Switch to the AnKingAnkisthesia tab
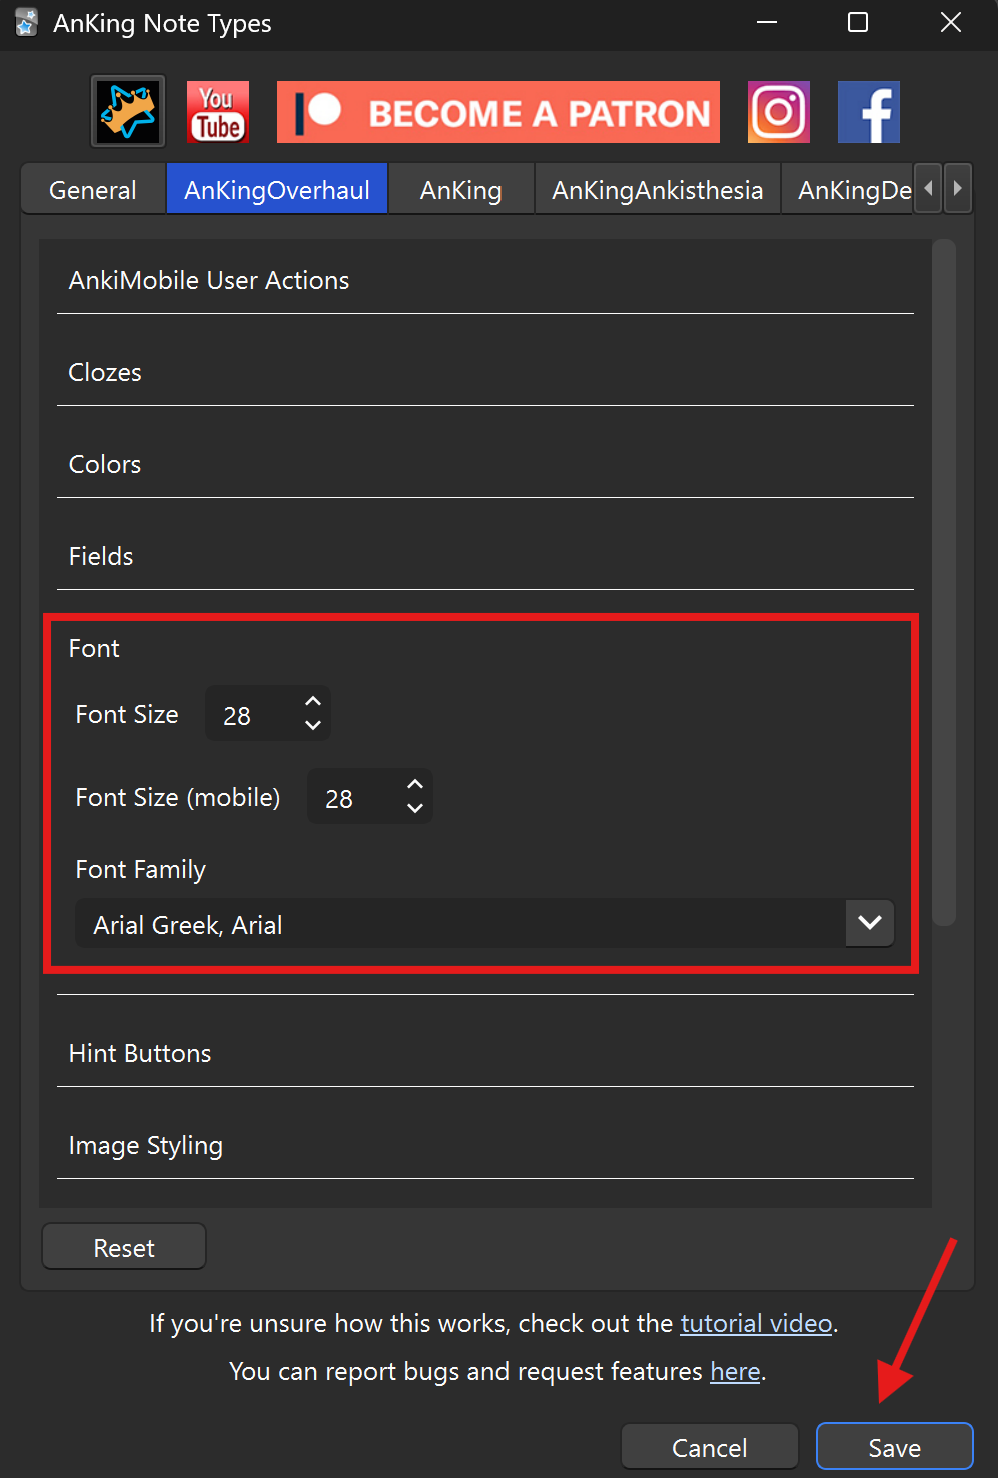Viewport: 998px width, 1478px height. [657, 190]
